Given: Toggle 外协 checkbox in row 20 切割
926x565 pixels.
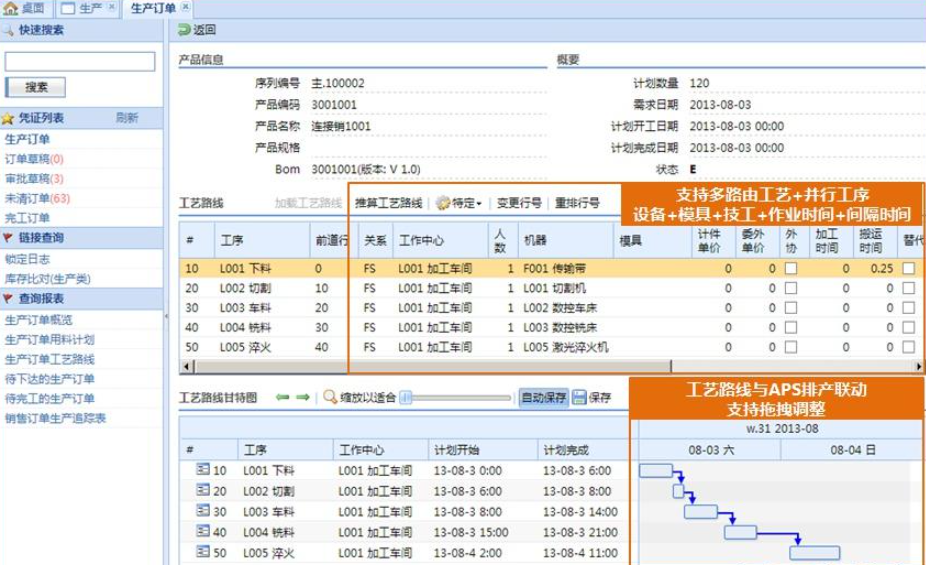Looking at the screenshot, I should click(x=790, y=288).
